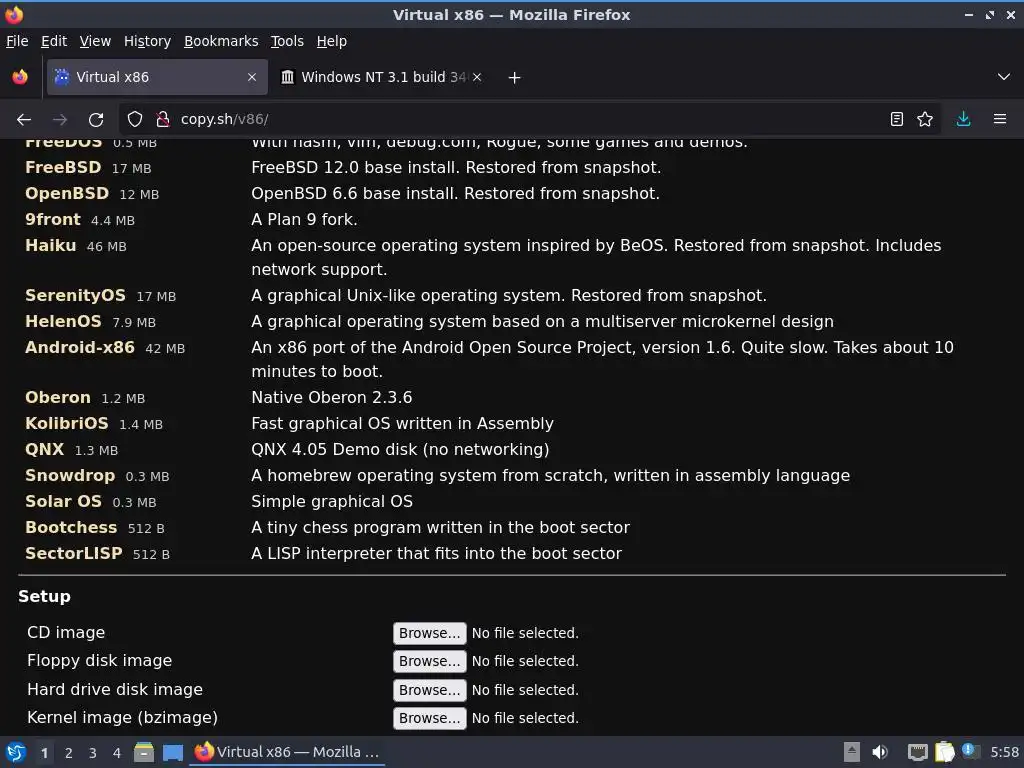
Task: Open the View menu
Action: tap(95, 41)
